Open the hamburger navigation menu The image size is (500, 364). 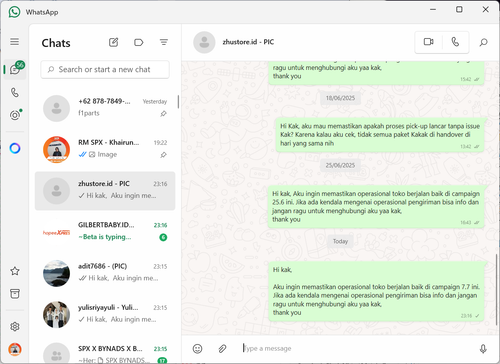pos(14,42)
